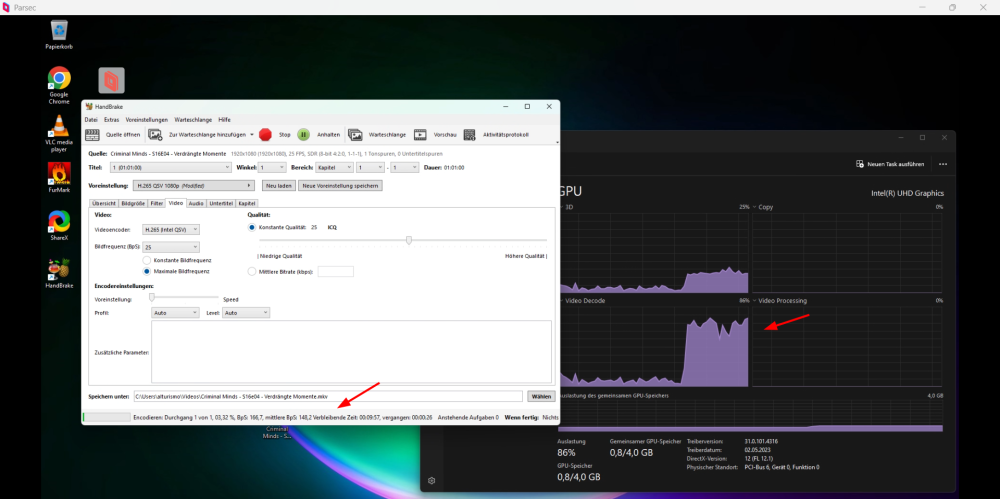The height and width of the screenshot is (499, 1000).
Task: Click the Konstante Qualität slider handle
Action: click(x=409, y=240)
